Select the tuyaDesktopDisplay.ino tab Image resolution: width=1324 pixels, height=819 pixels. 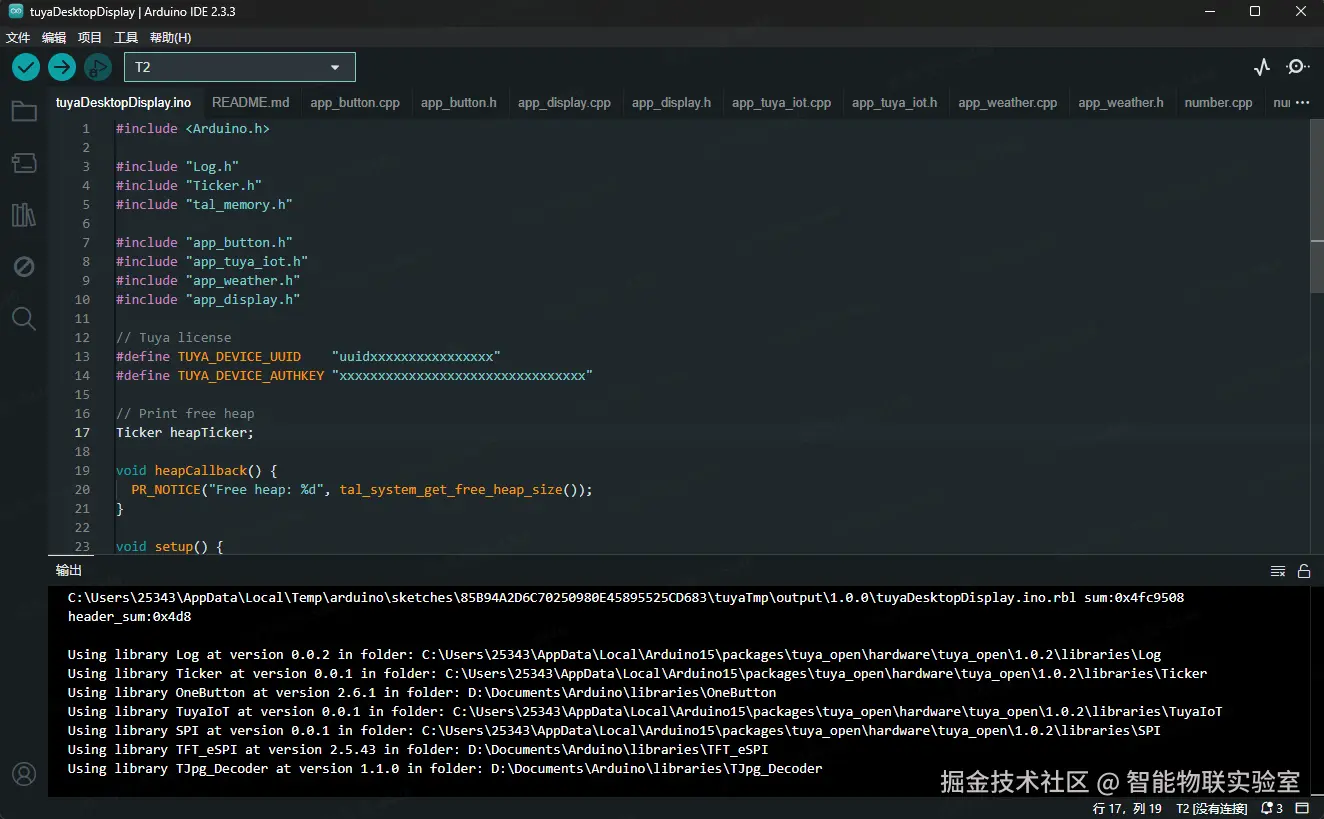[123, 102]
